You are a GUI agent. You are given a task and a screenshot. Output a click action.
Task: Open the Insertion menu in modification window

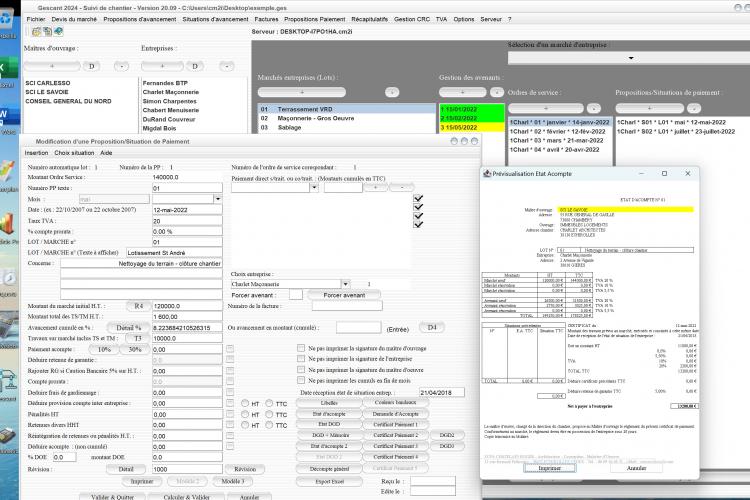tap(36, 153)
